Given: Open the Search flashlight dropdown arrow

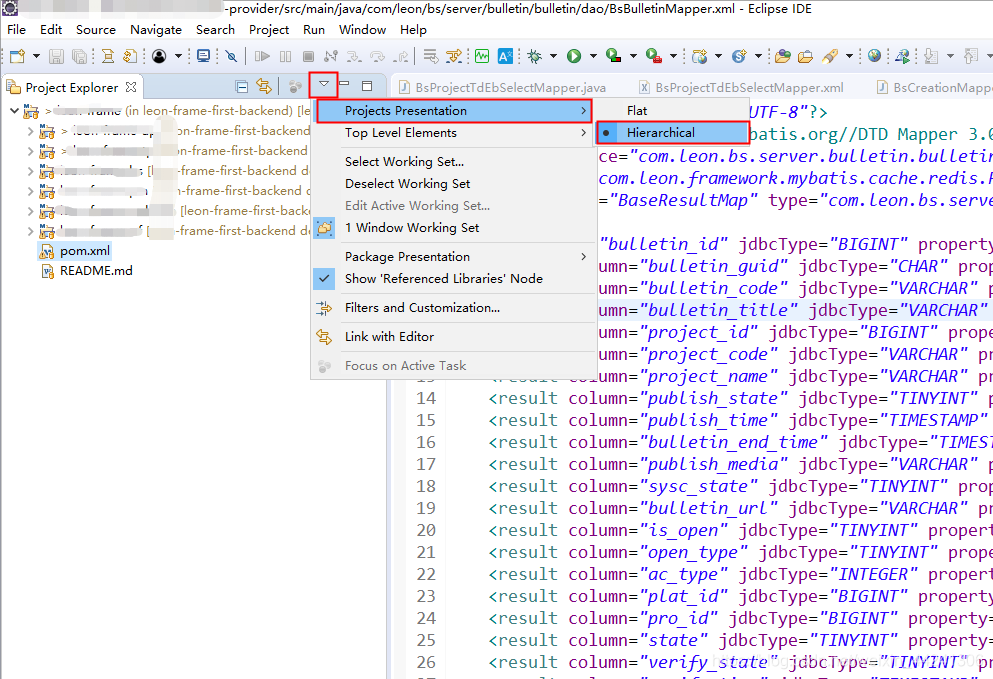Looking at the screenshot, I should [849, 56].
